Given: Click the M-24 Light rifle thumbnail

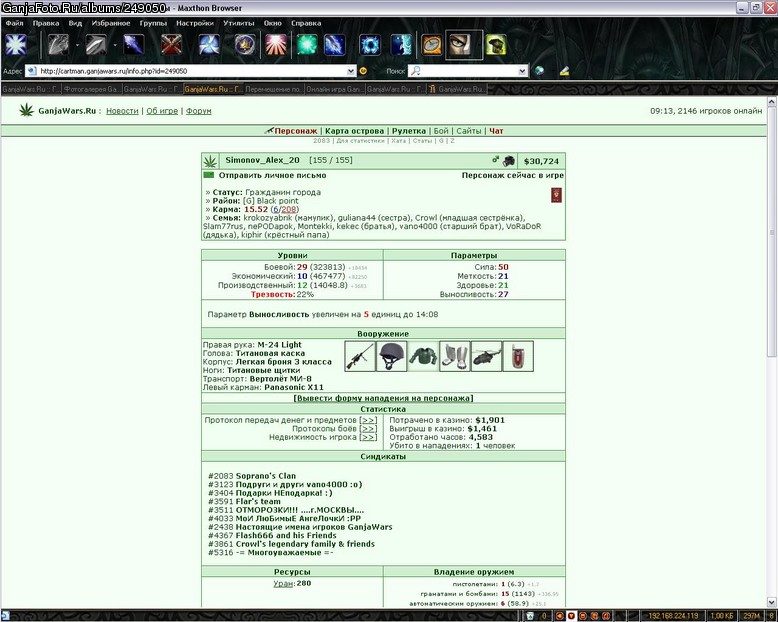Looking at the screenshot, I should (x=360, y=356).
